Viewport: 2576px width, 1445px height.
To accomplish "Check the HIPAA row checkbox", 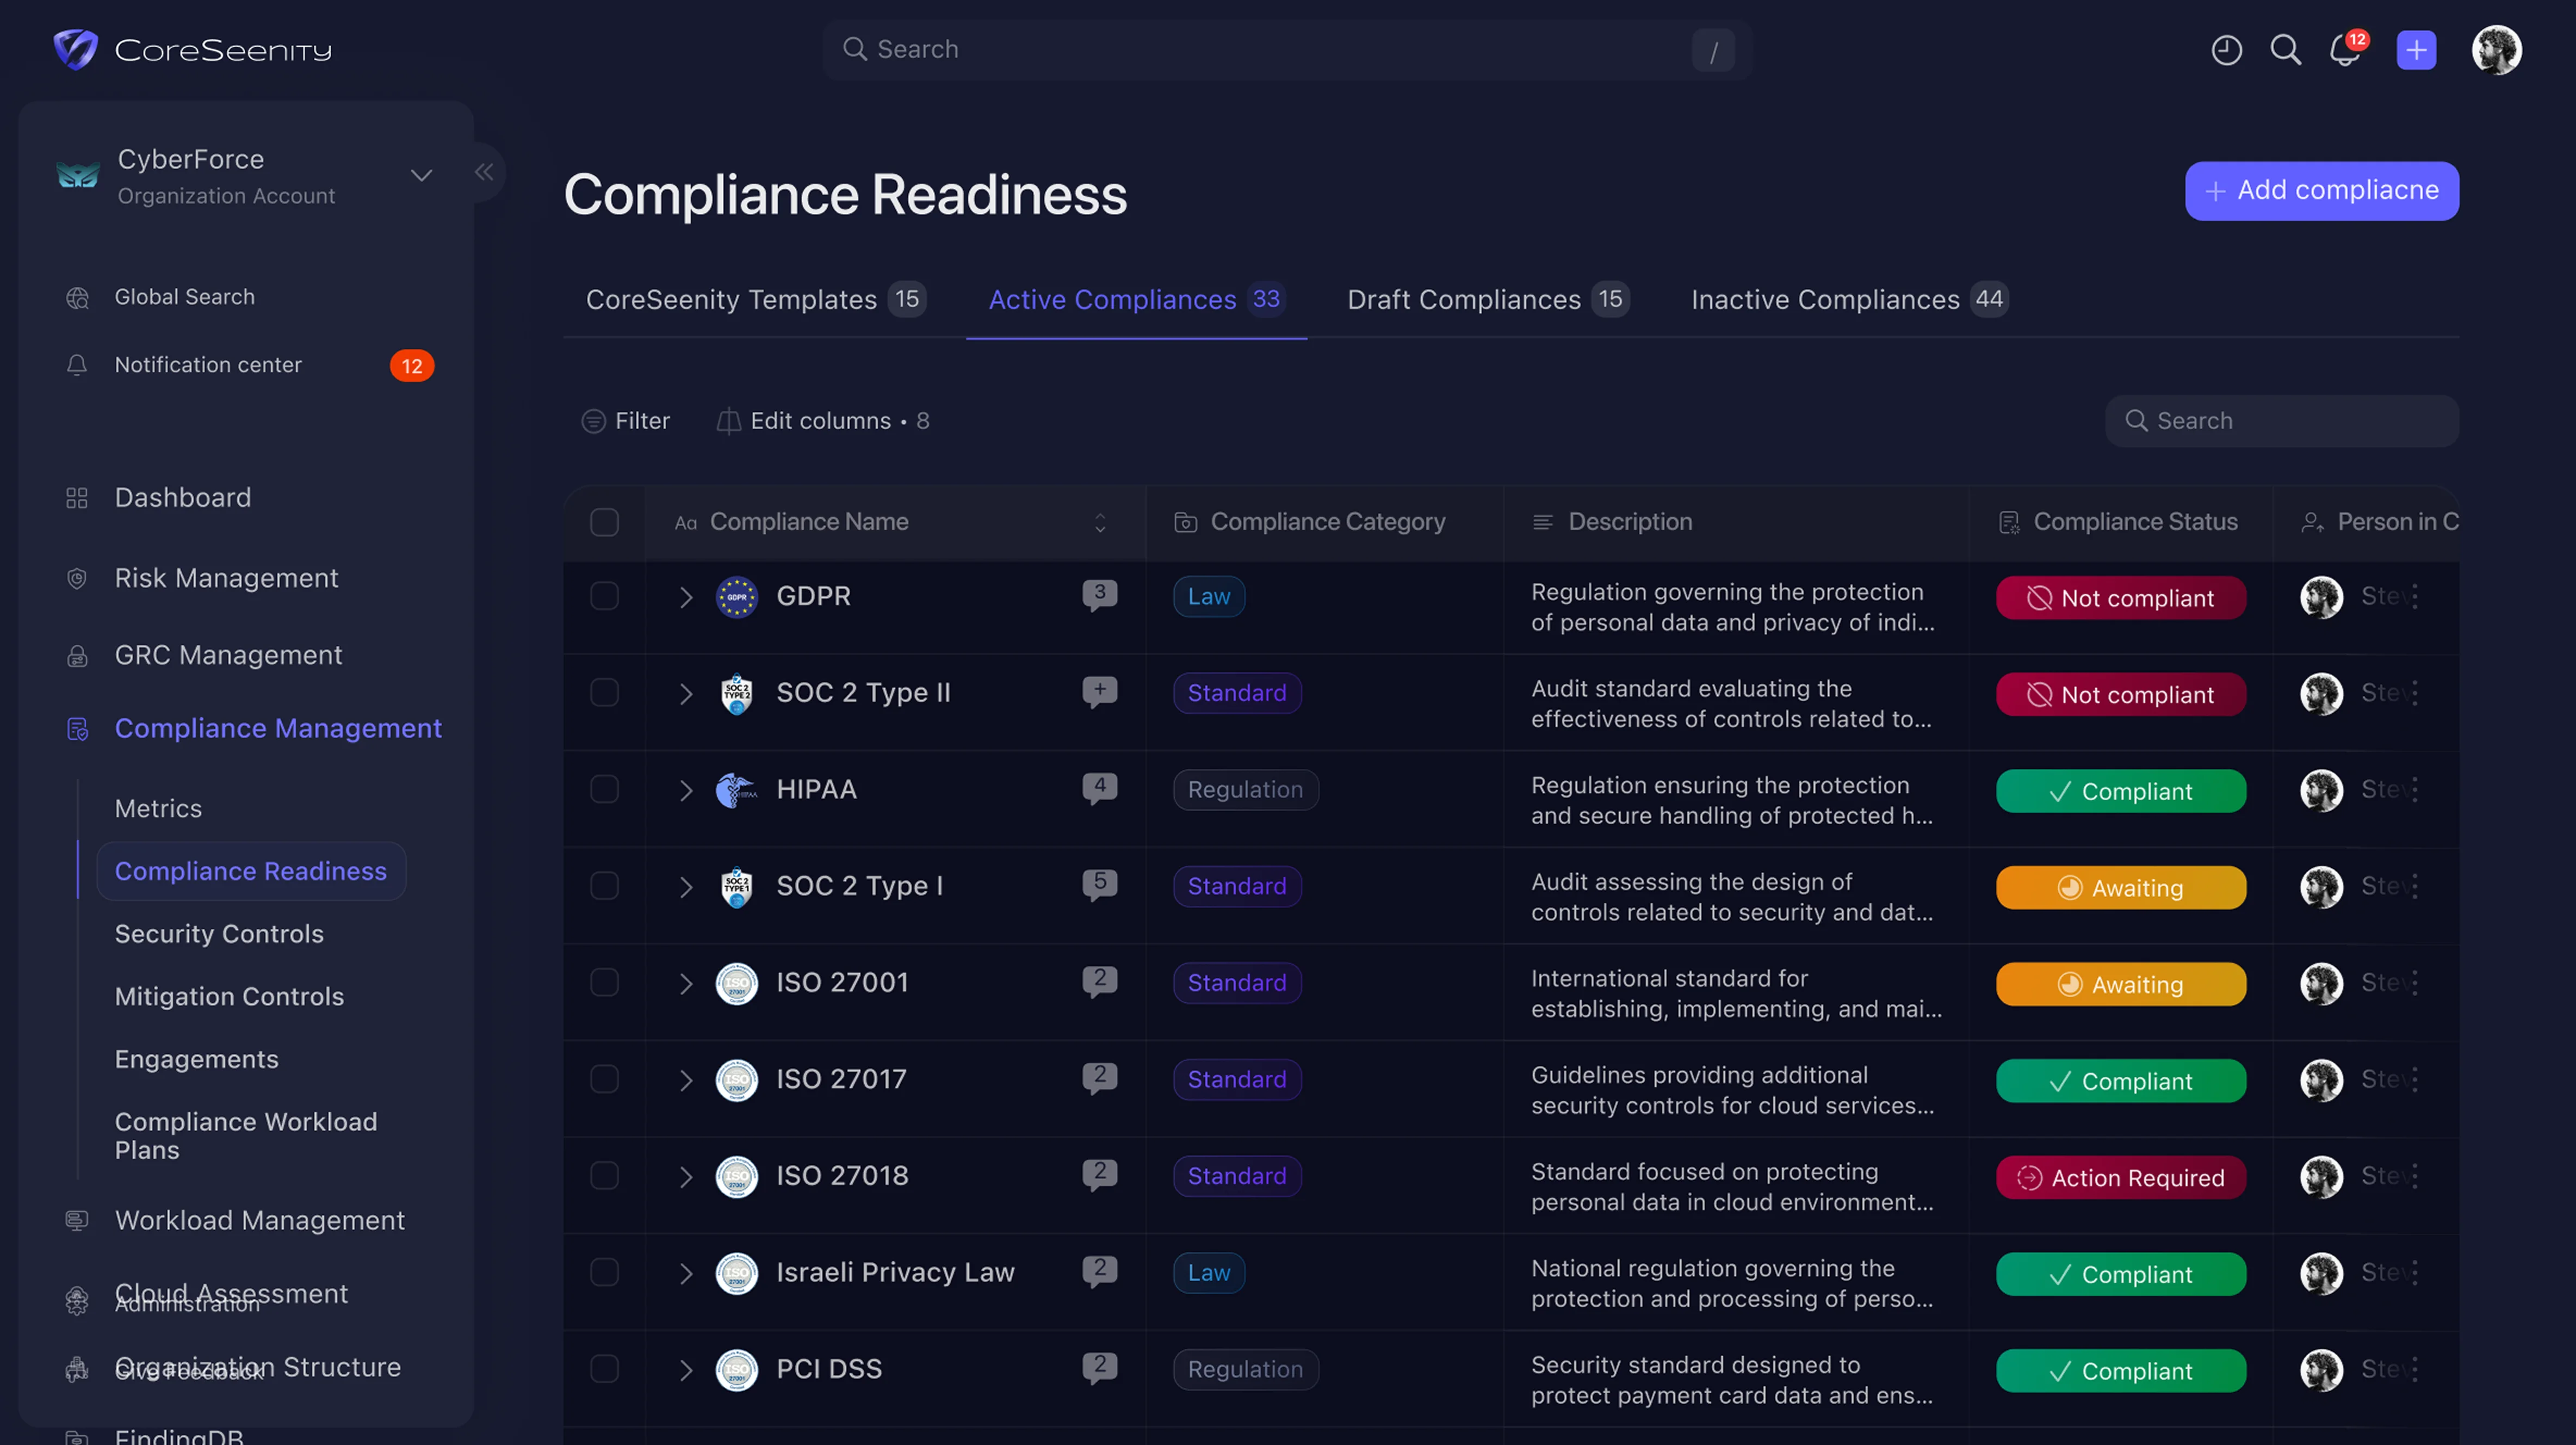I will pyautogui.click(x=604, y=789).
